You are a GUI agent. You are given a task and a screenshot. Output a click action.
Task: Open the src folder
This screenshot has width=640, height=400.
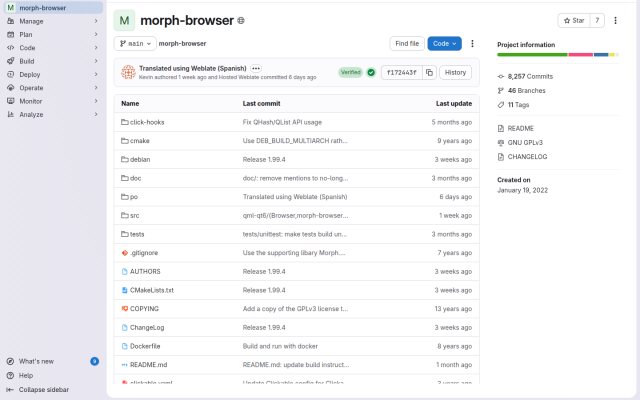pos(135,216)
